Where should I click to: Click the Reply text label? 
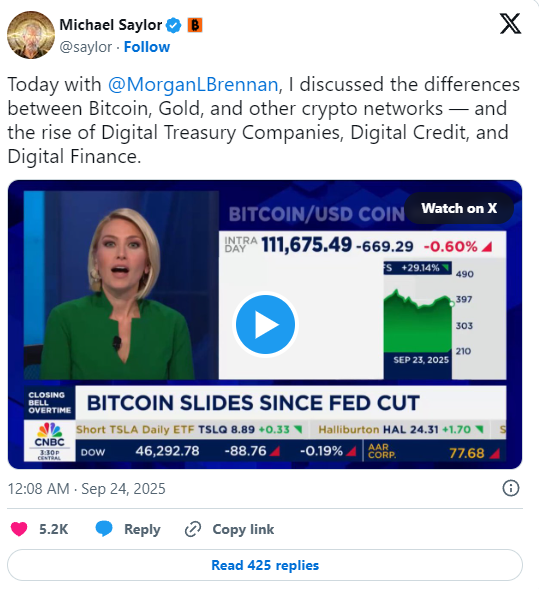tap(142, 529)
